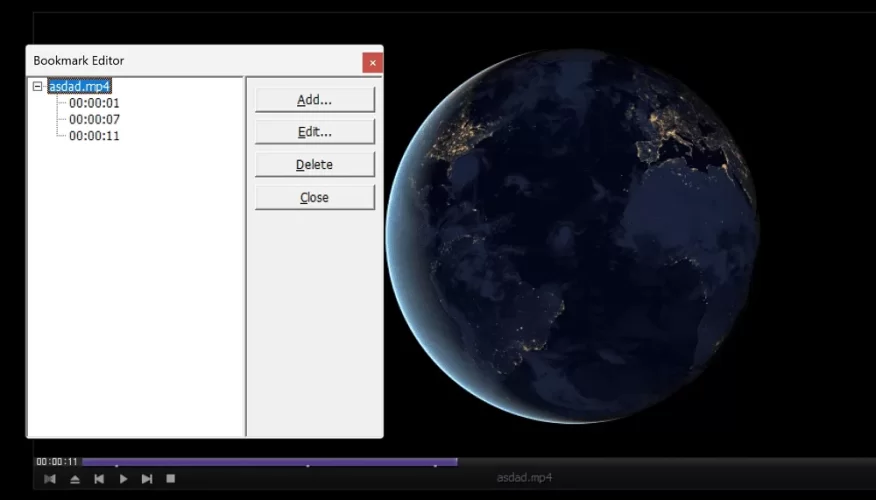Viewport: 876px width, 500px height.
Task: Choose the 00:00:07 bookmark entry
Action: [x=94, y=119]
